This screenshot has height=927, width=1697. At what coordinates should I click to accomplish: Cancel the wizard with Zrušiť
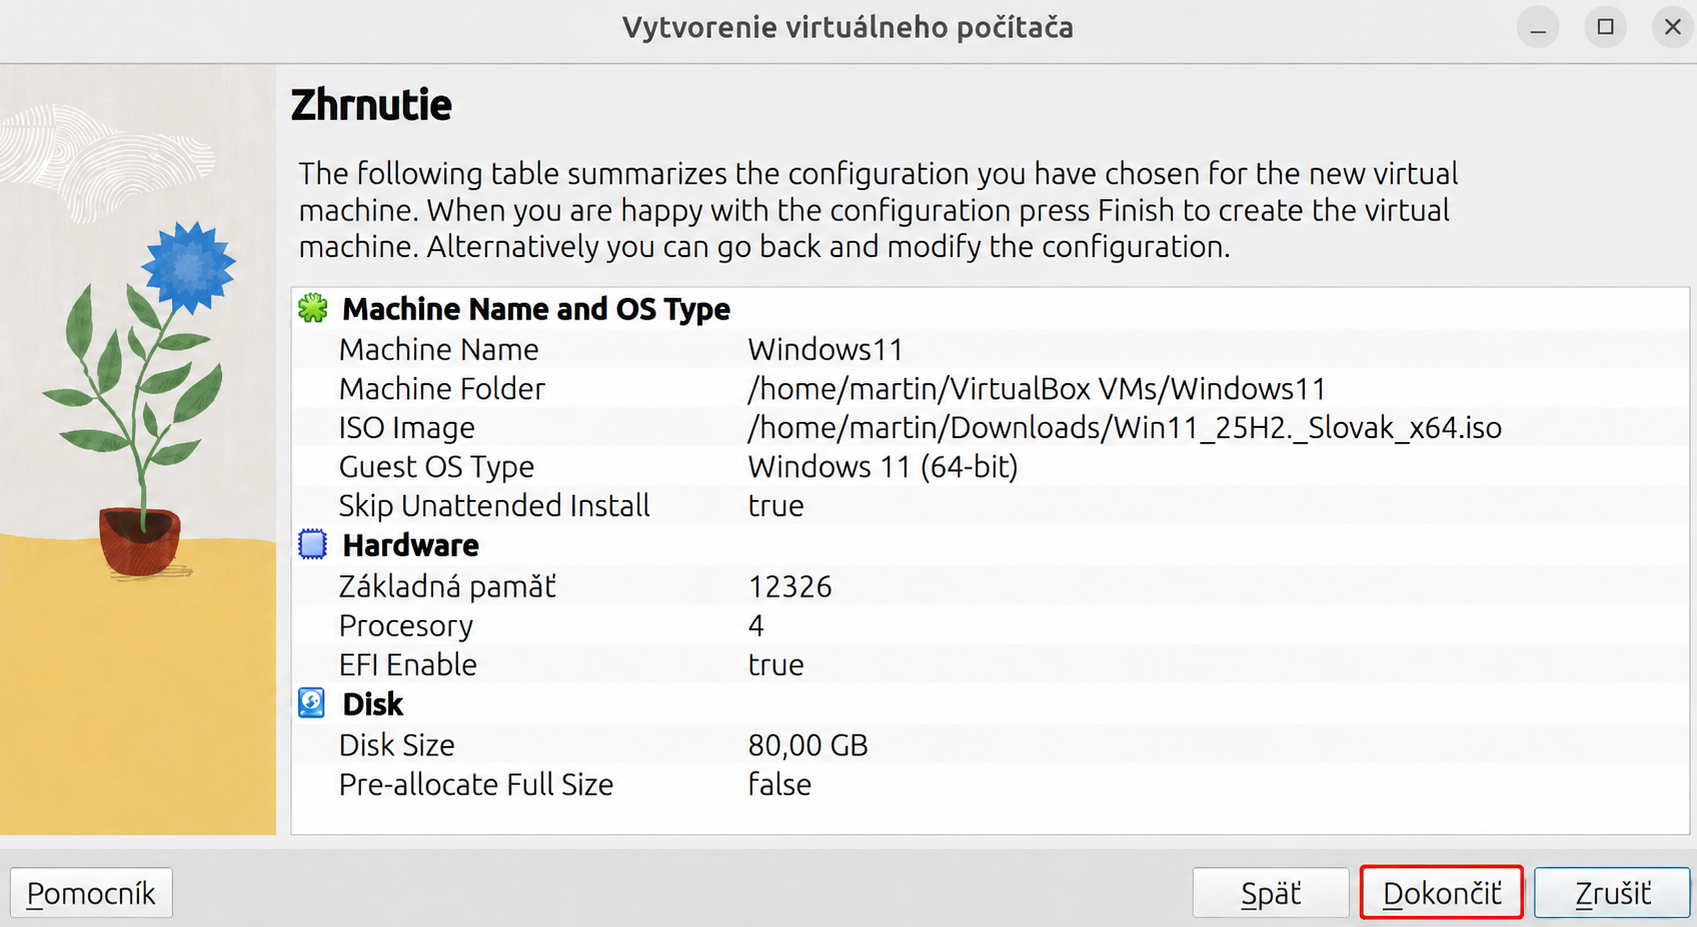point(1612,892)
